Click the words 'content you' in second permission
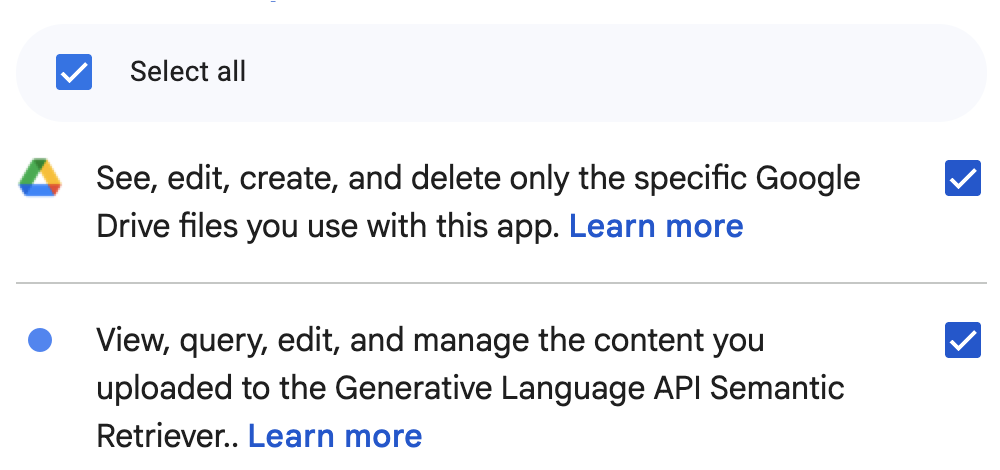This screenshot has height=470, width=1000. coord(679,341)
